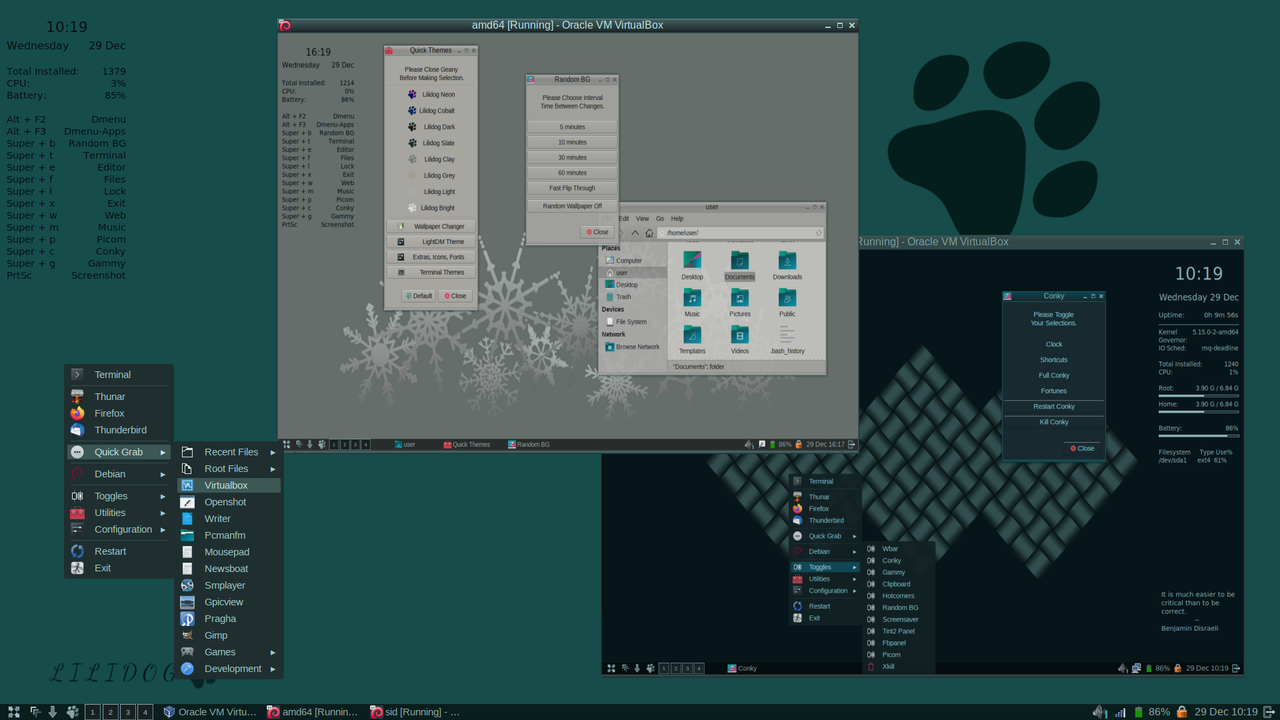Open the Help menu in file manager
This screenshot has width=1280, height=720.
677,218
